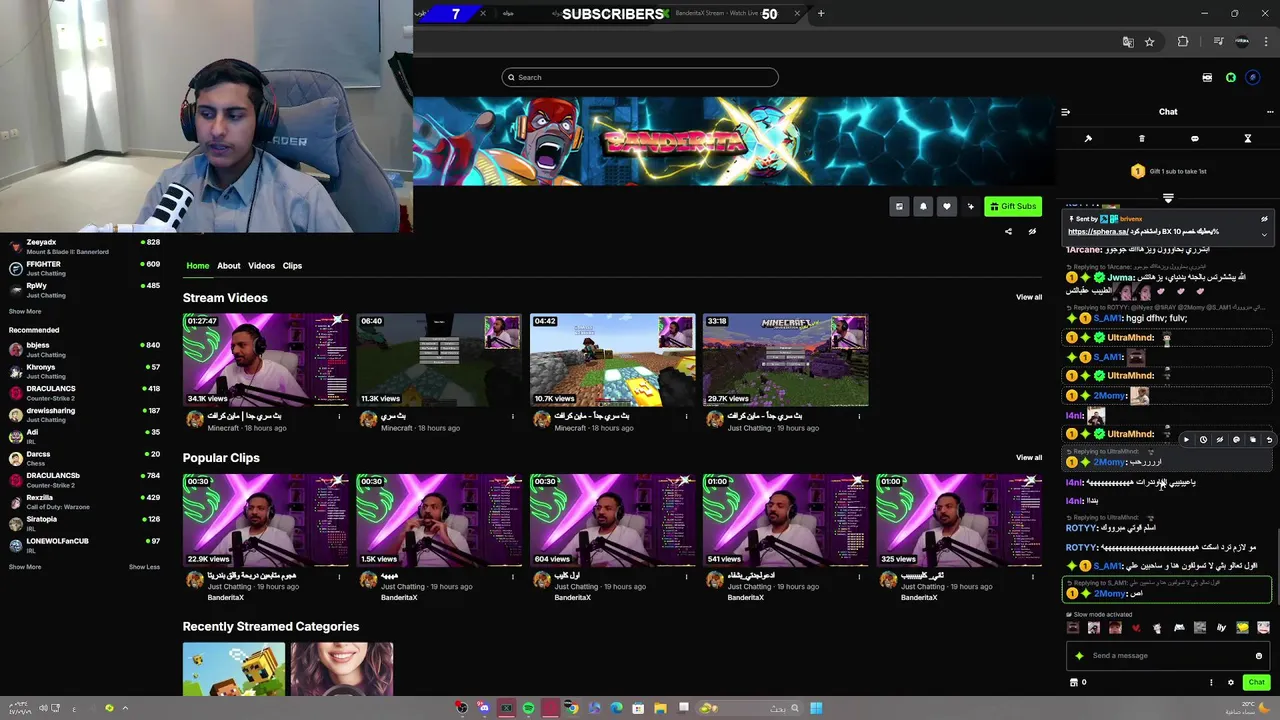The height and width of the screenshot is (720, 1280).
Task: Click the bell notifications button below banner
Action: 923,206
